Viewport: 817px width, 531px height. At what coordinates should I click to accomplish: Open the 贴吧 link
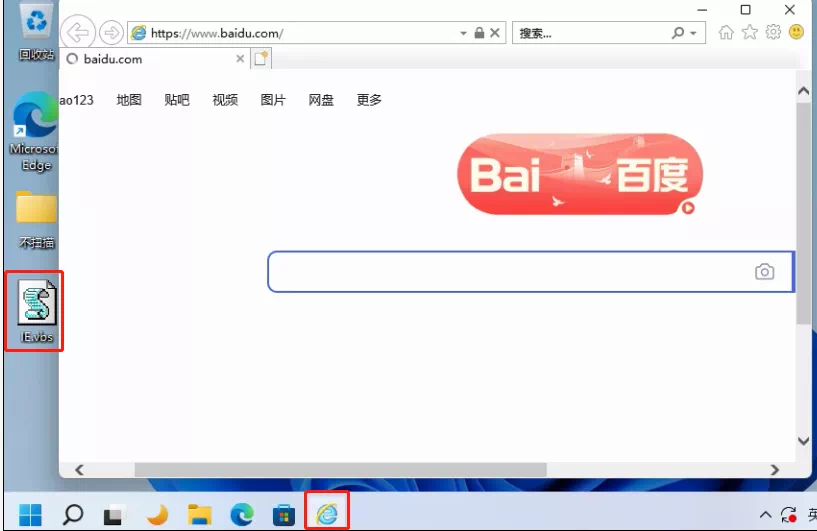pyautogui.click(x=177, y=100)
